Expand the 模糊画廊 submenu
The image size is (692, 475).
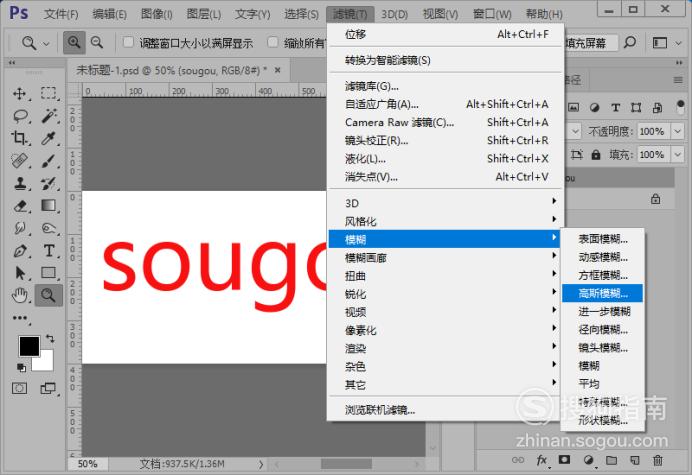(x=446, y=258)
